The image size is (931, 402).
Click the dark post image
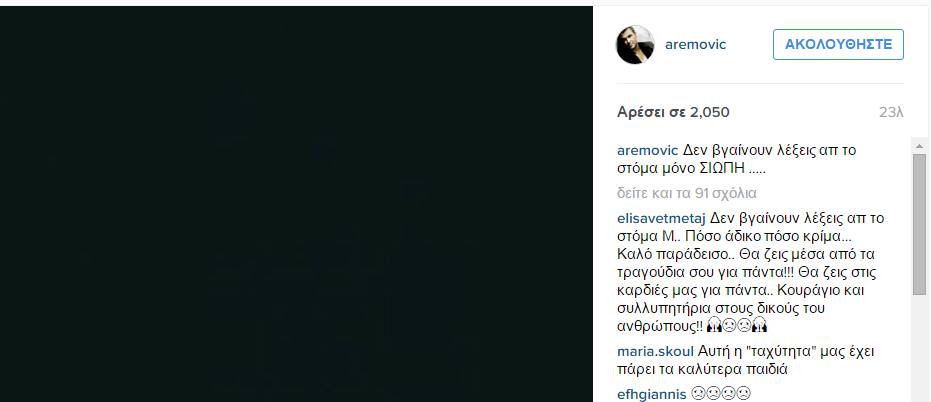[296, 204]
